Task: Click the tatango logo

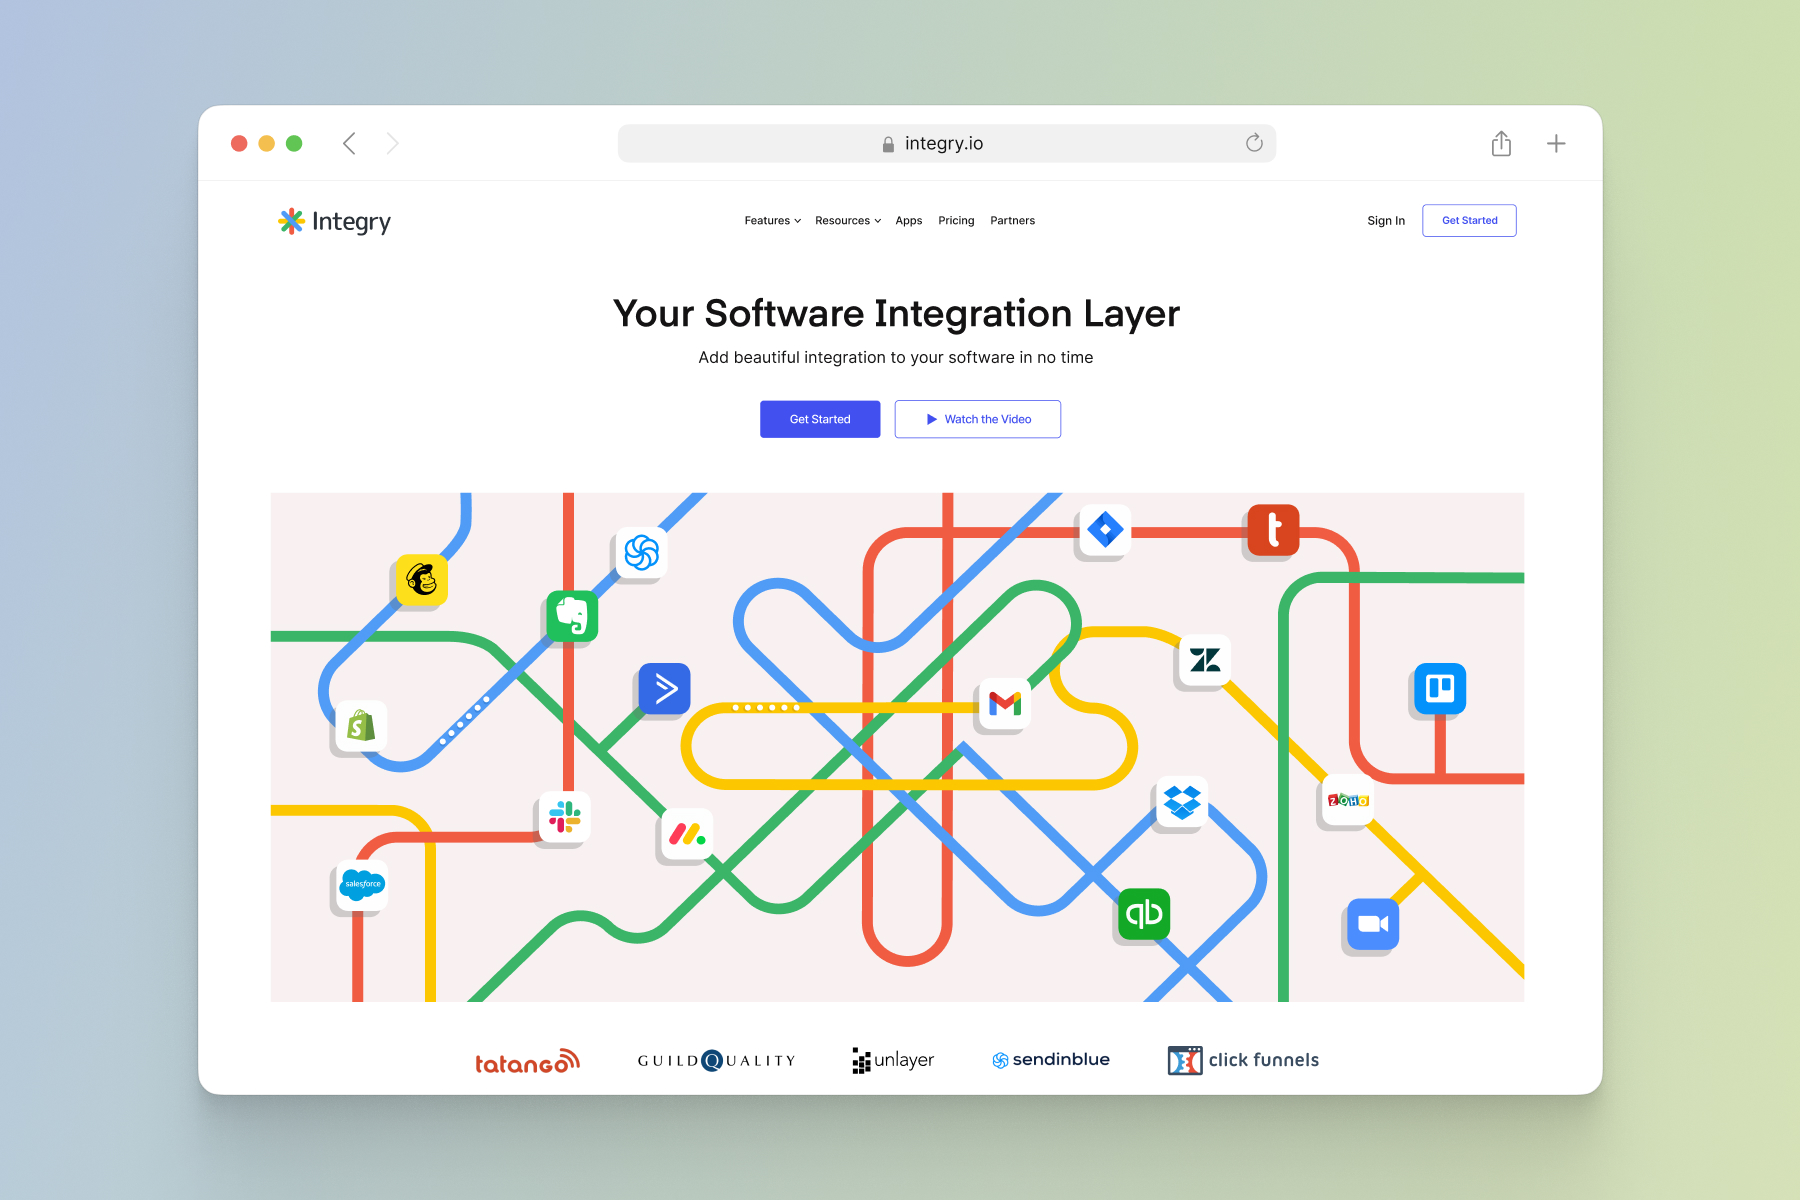Action: (x=527, y=1061)
